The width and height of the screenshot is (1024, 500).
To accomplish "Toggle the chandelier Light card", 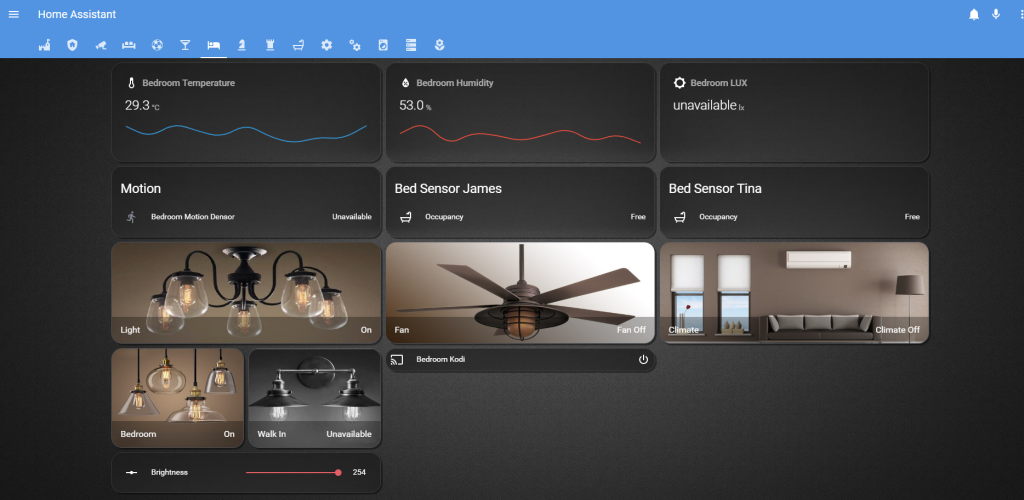I will 246,293.
